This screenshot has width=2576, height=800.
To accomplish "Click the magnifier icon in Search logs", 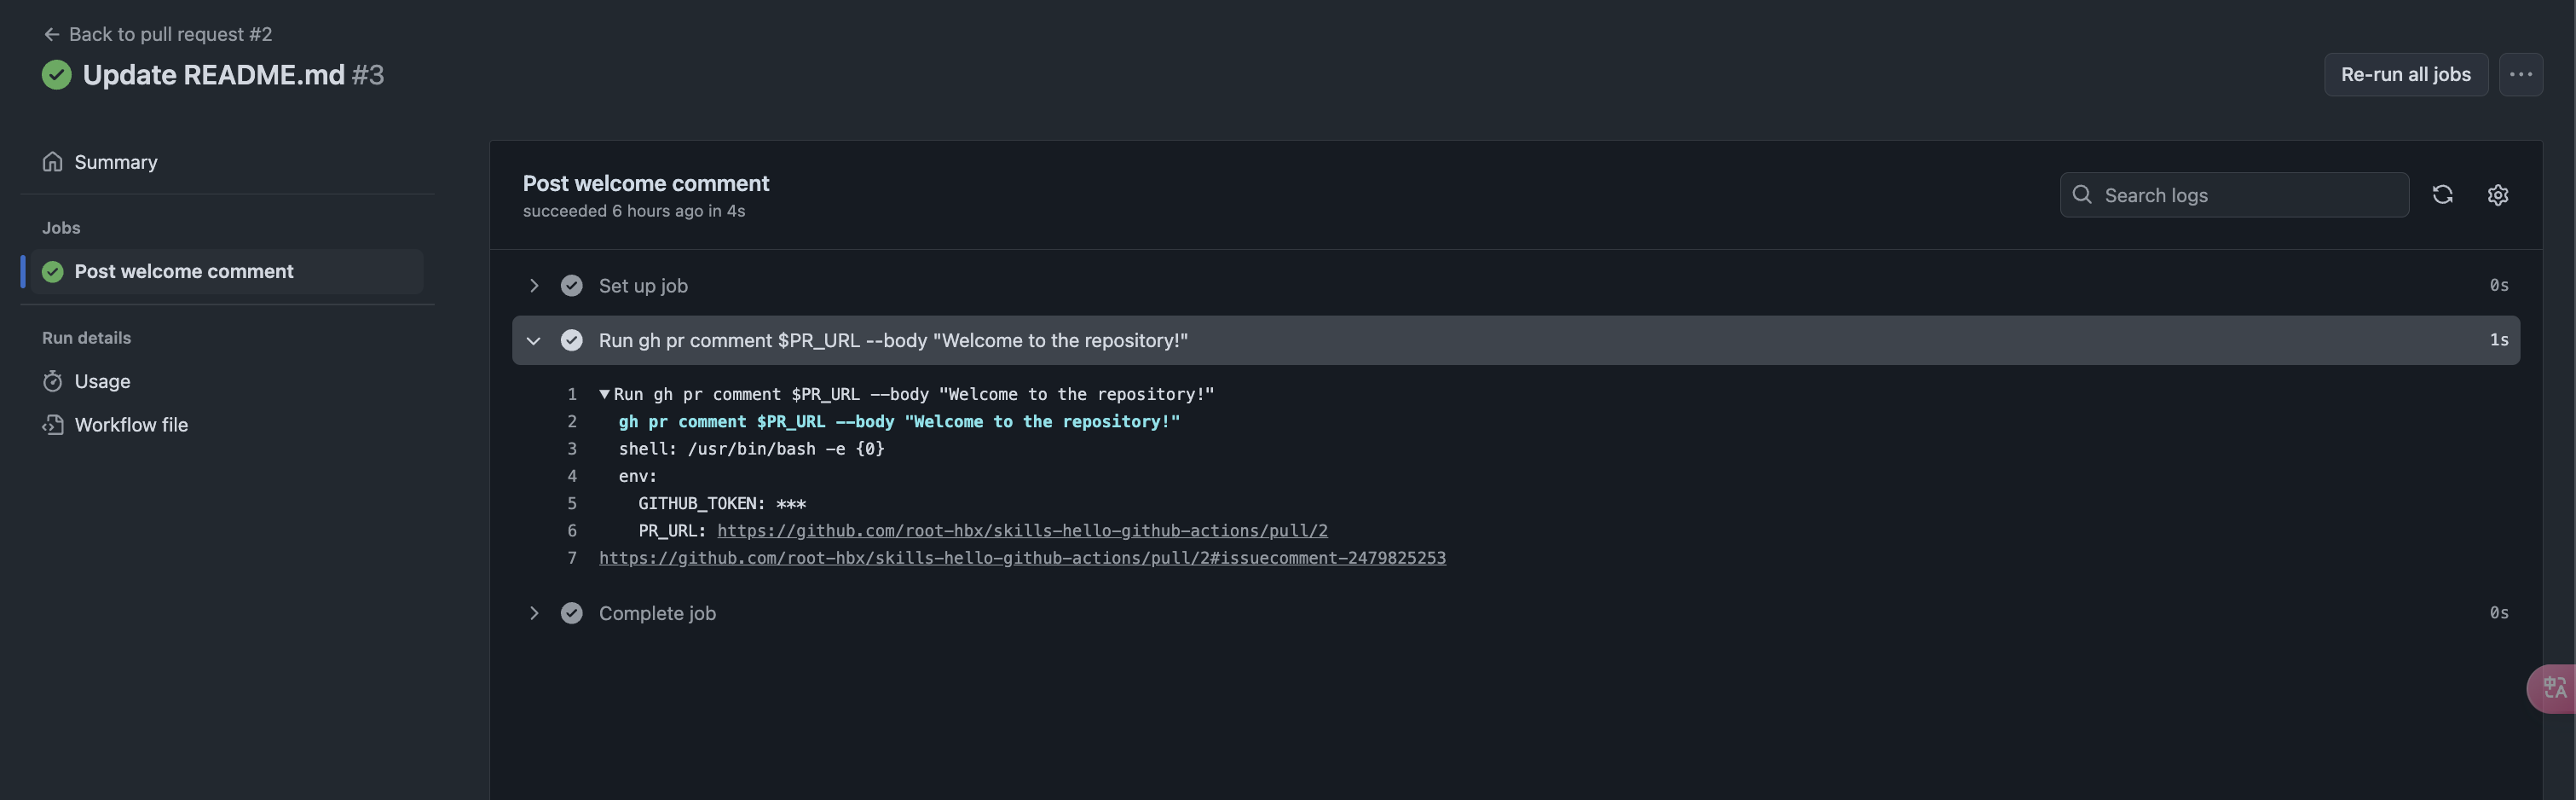I will [2083, 194].
